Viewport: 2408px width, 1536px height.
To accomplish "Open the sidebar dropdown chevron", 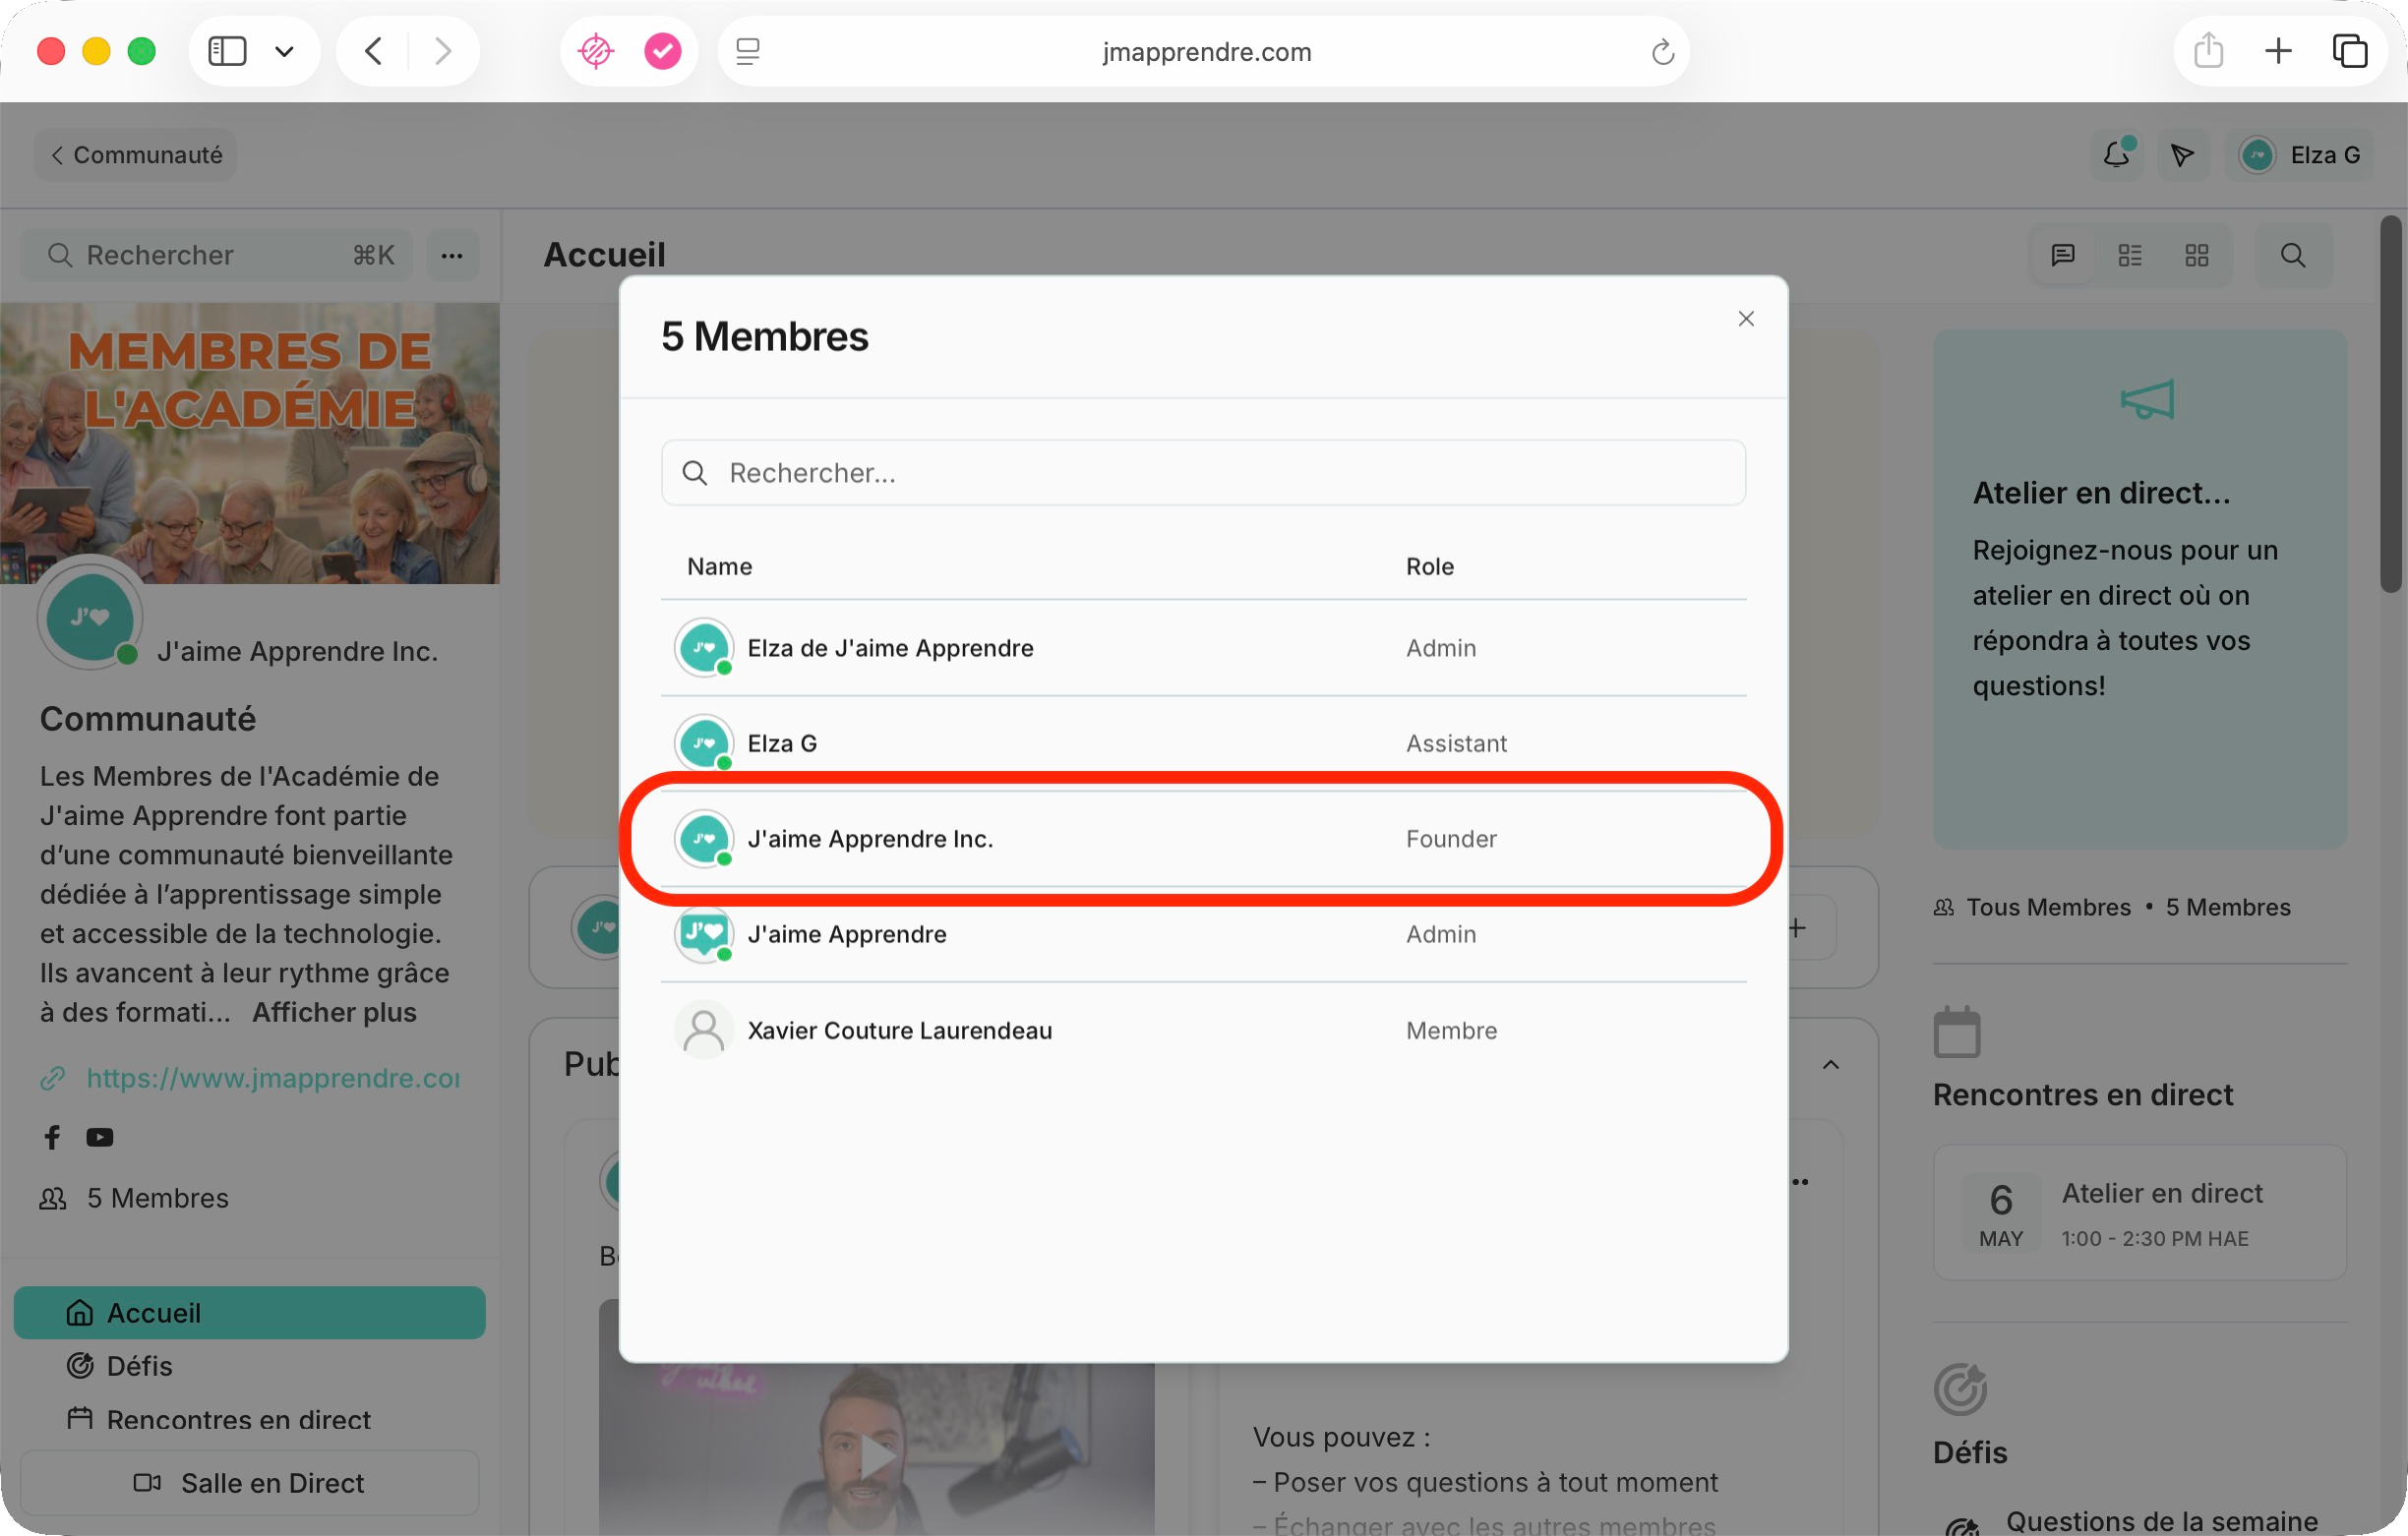I will (285, 51).
